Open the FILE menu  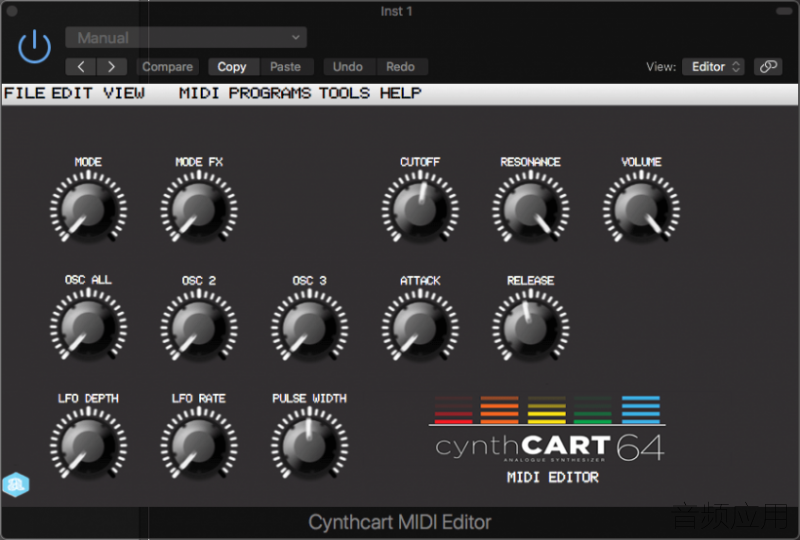[24, 93]
